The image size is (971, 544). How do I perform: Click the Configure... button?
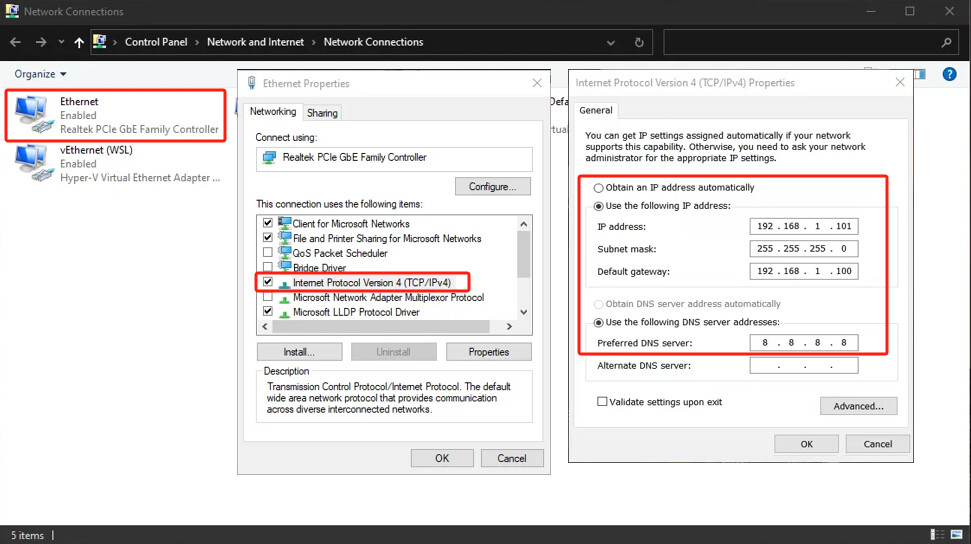492,187
